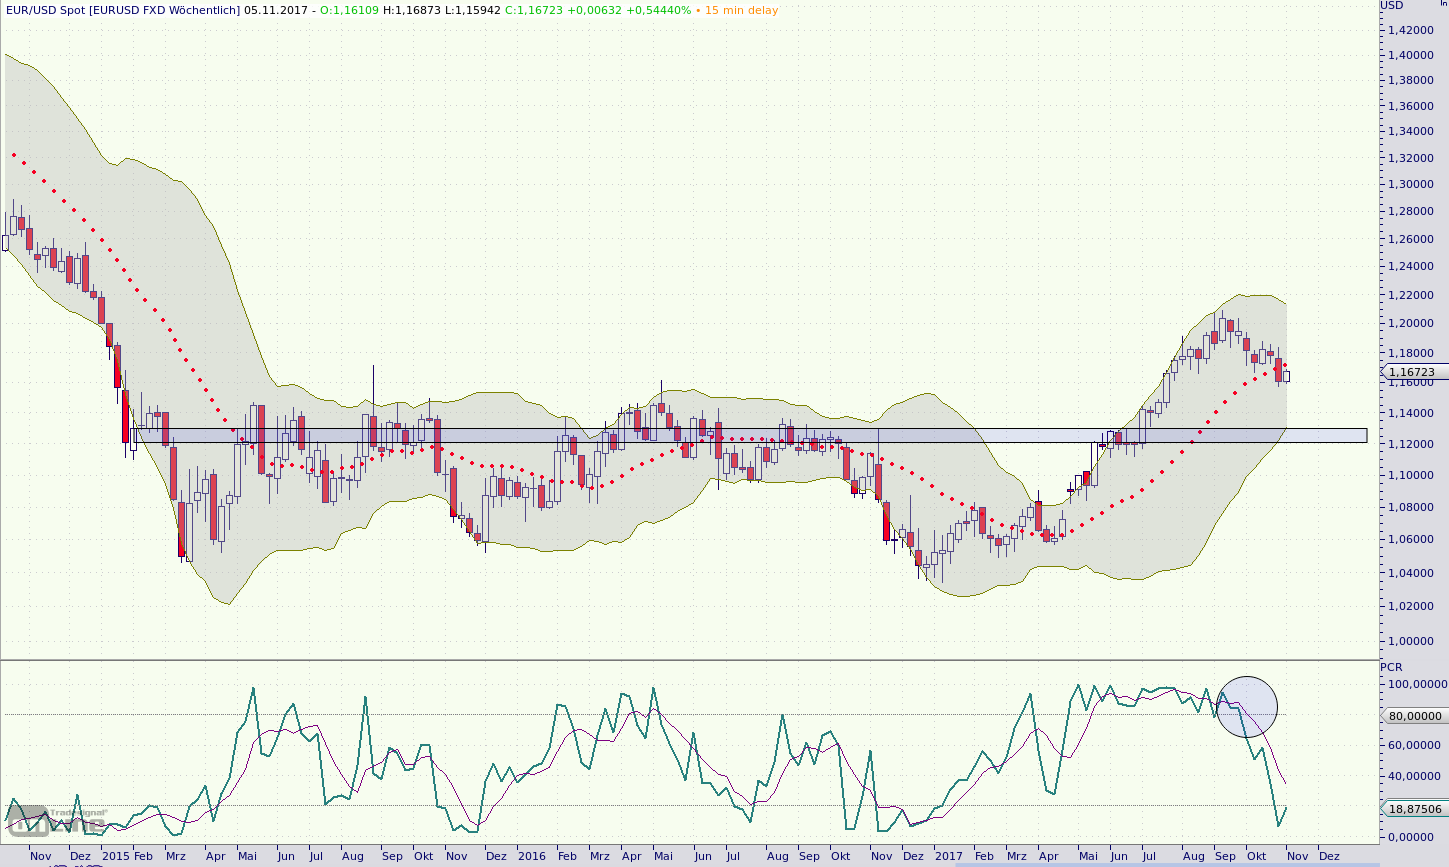Click the 80,00000 level tag on PCR axis
The image size is (1449, 867).
(x=1413, y=716)
